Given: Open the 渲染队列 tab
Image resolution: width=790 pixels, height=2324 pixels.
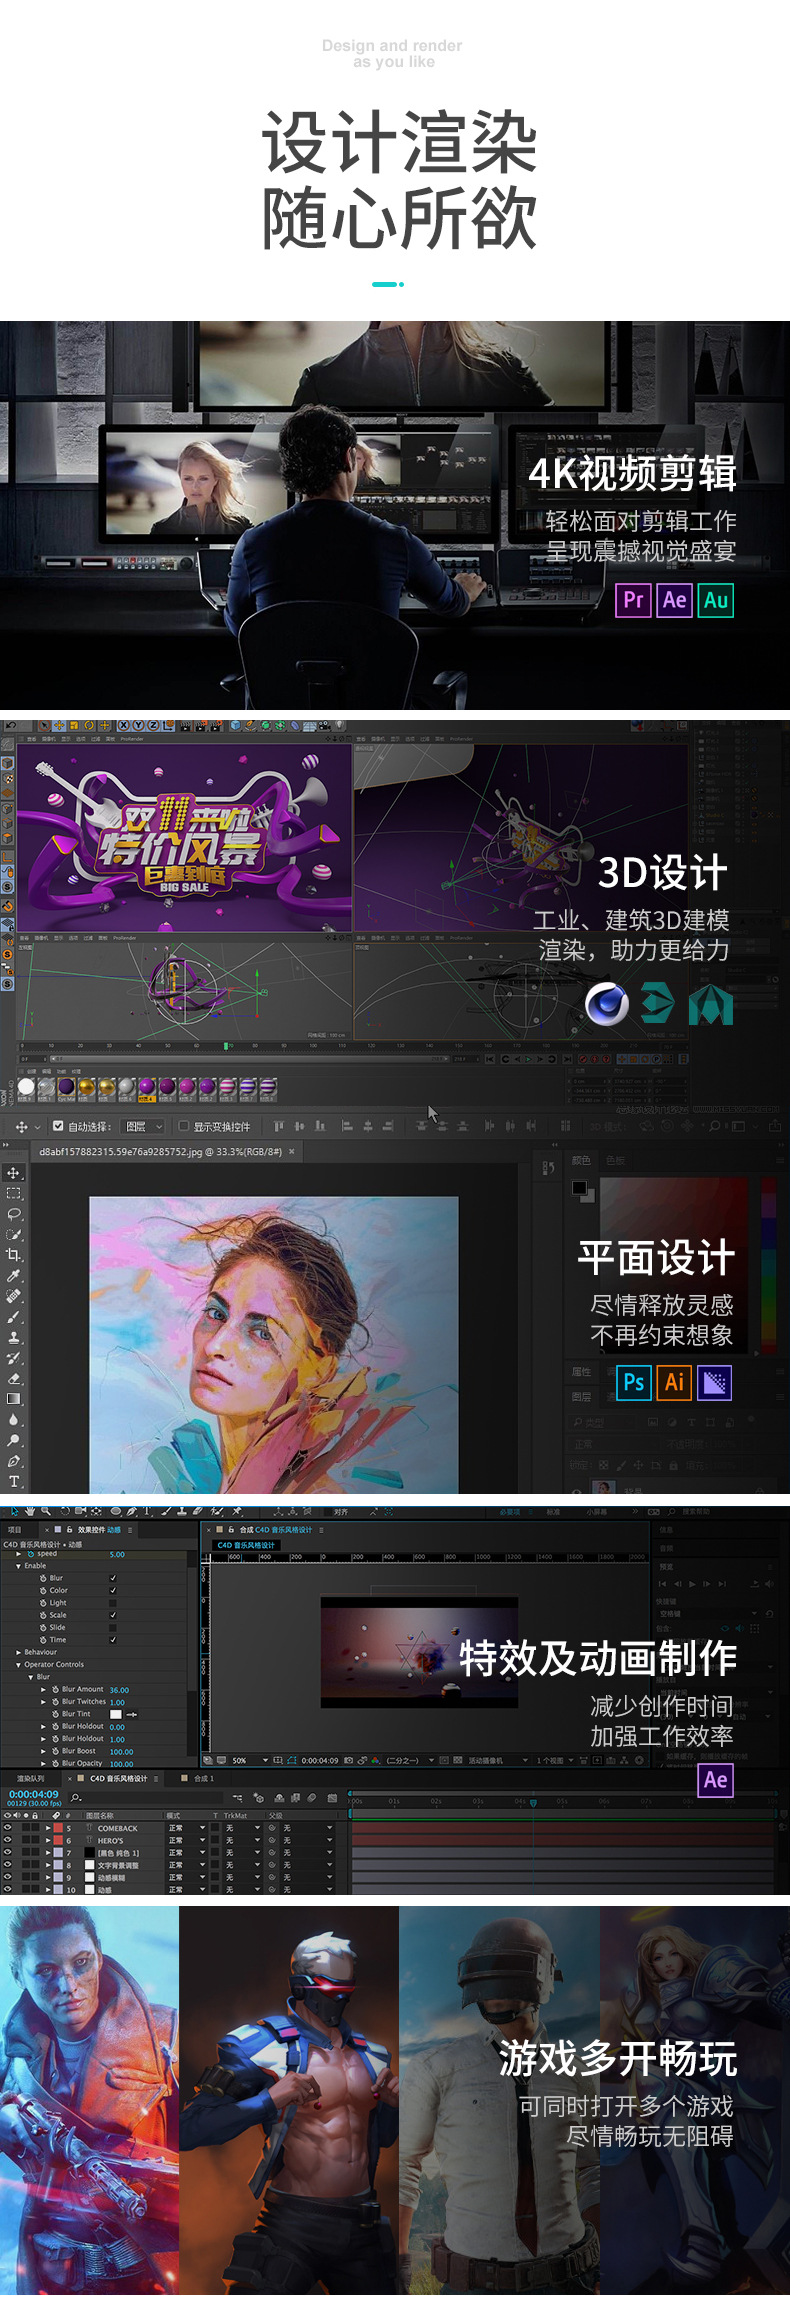Looking at the screenshot, I should [x=30, y=1778].
